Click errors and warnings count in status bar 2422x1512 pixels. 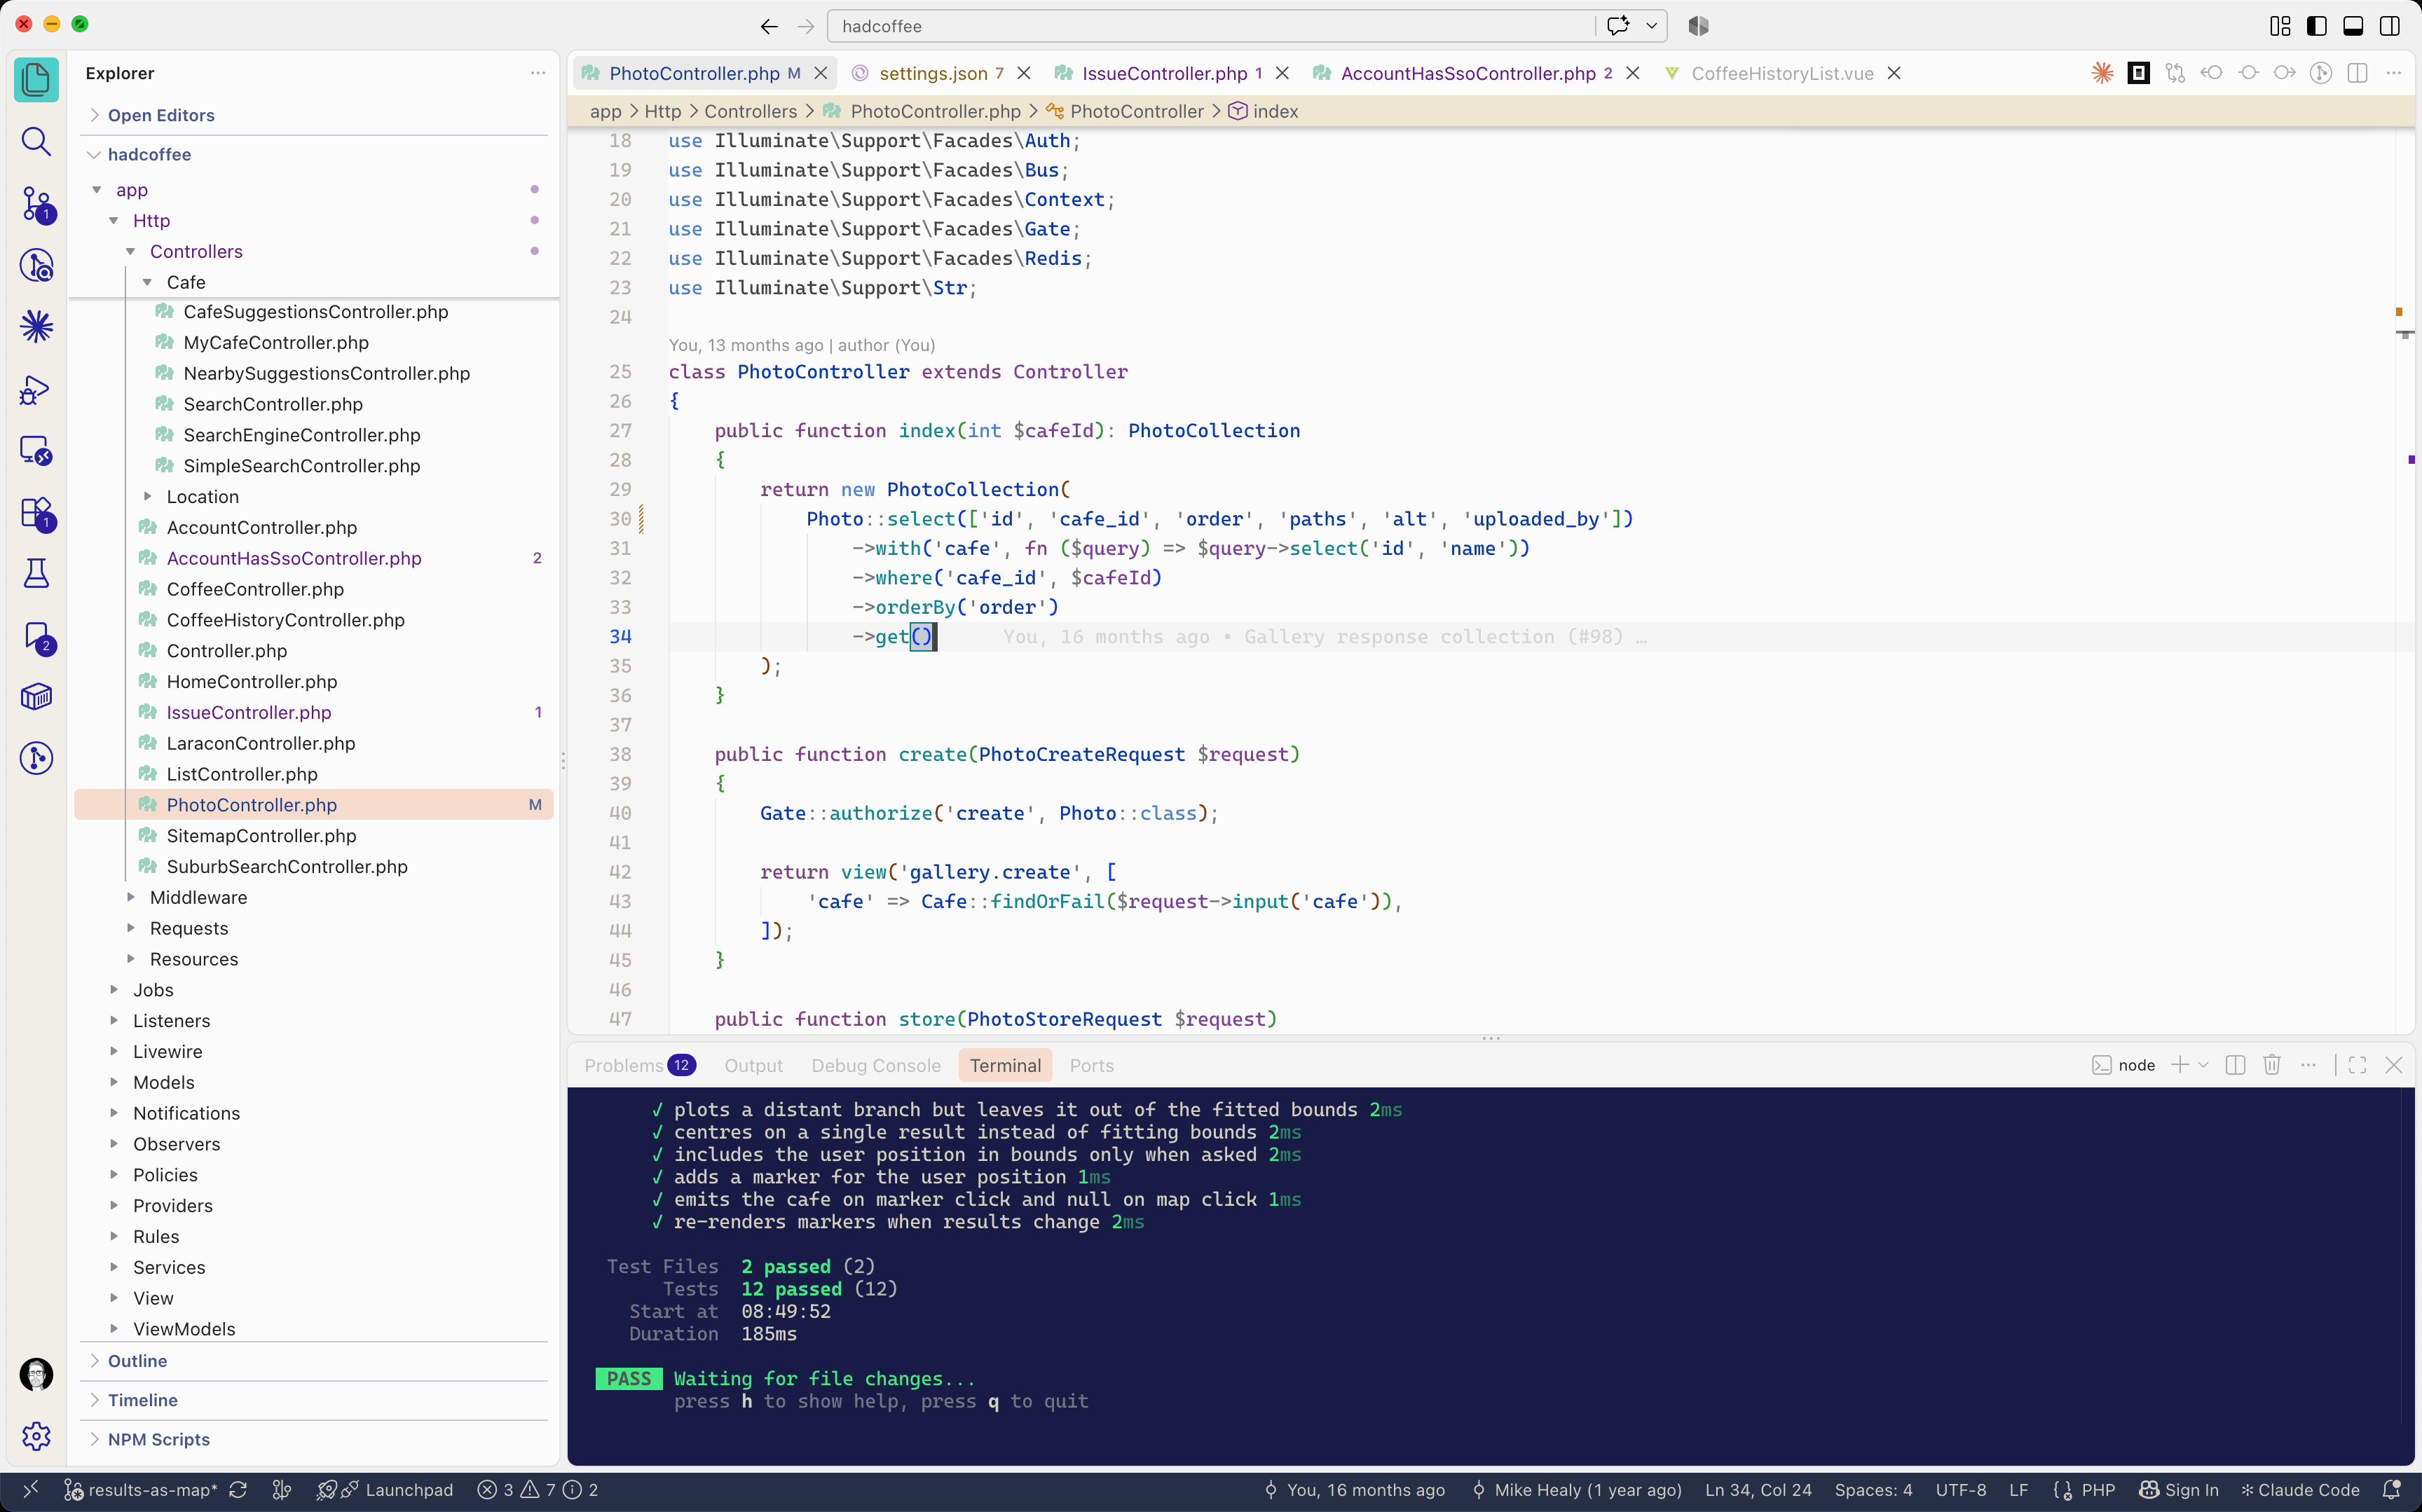[x=538, y=1490]
